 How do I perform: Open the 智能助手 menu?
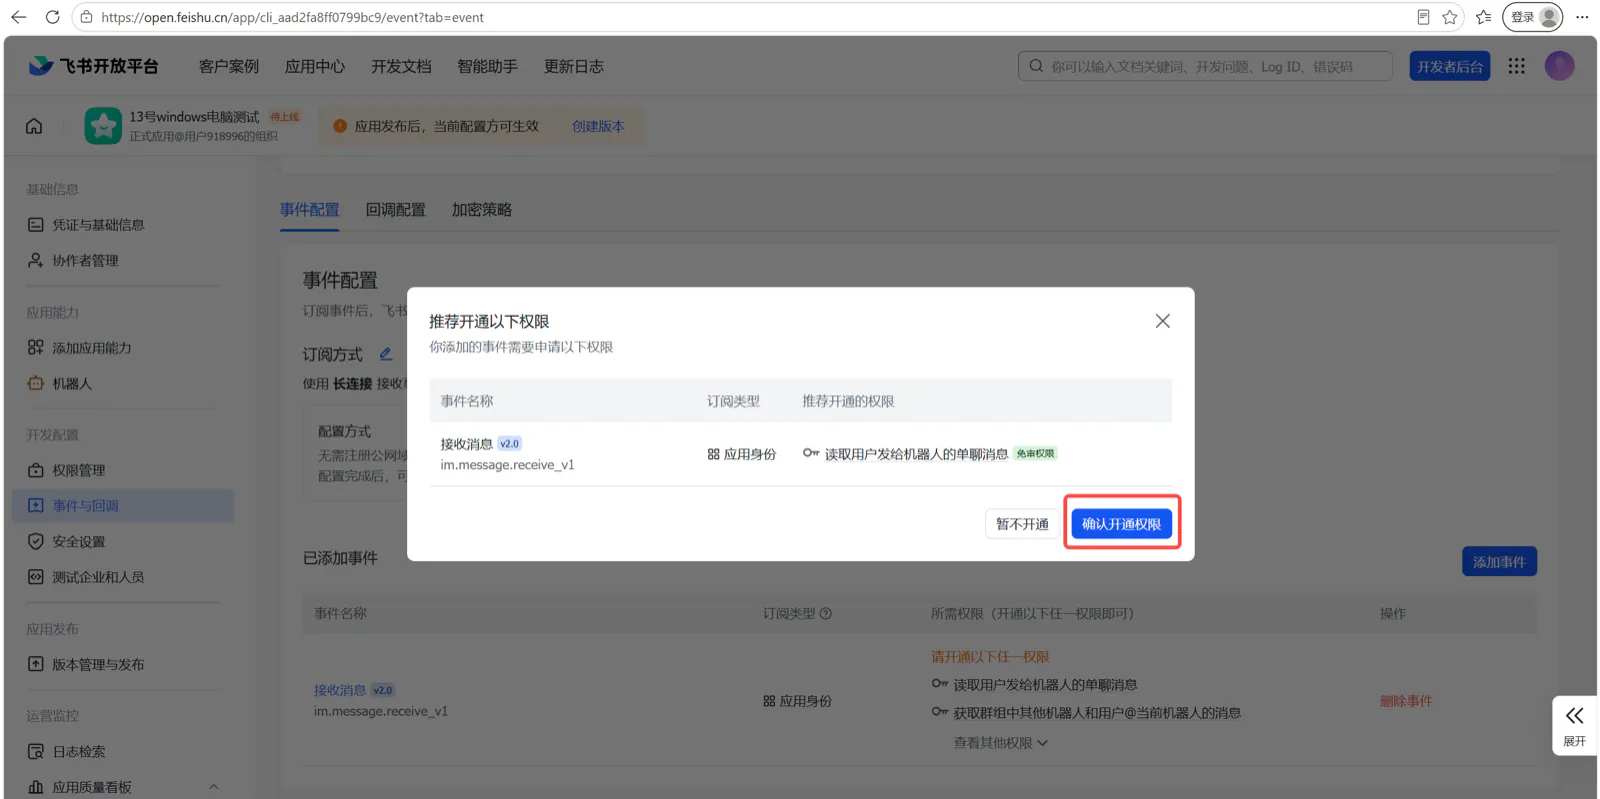(487, 66)
